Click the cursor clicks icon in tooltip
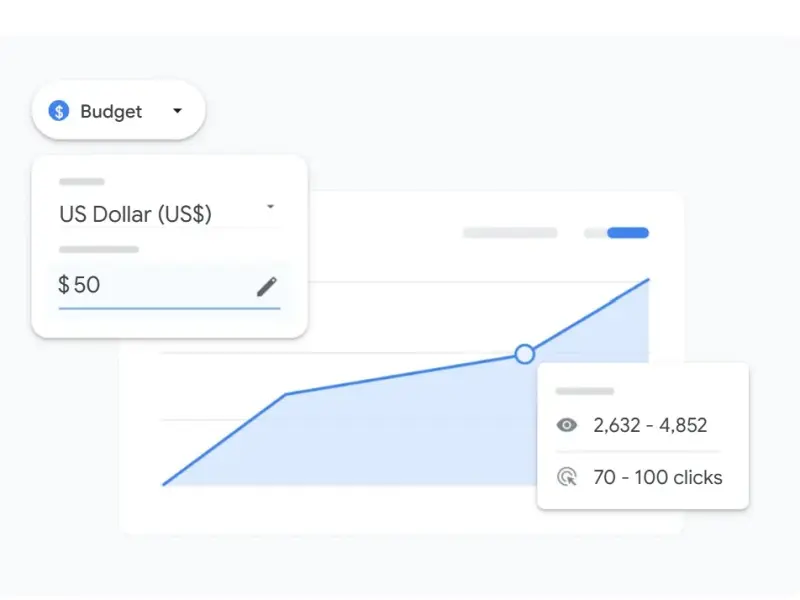Screen dimensions: 800x600 (x=567, y=477)
